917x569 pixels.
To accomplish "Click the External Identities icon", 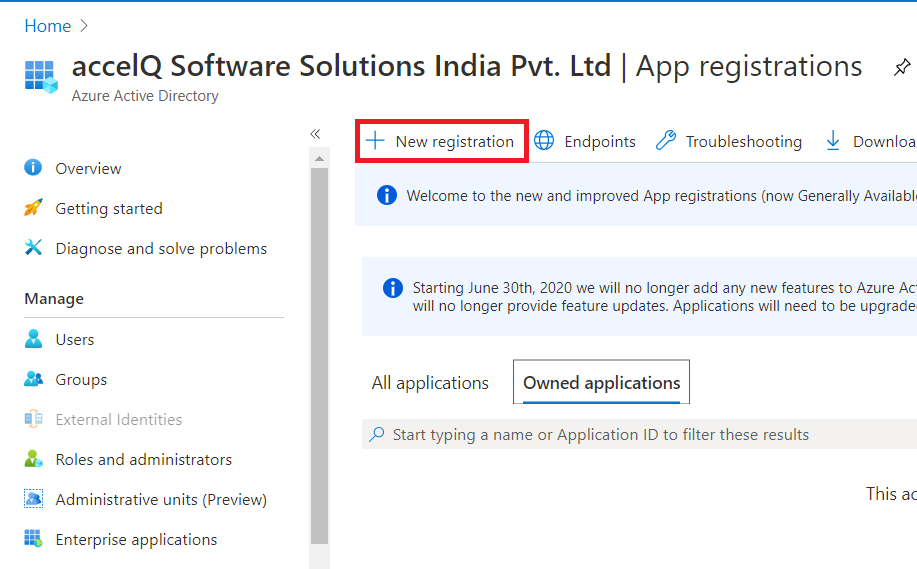I will pos(33,419).
